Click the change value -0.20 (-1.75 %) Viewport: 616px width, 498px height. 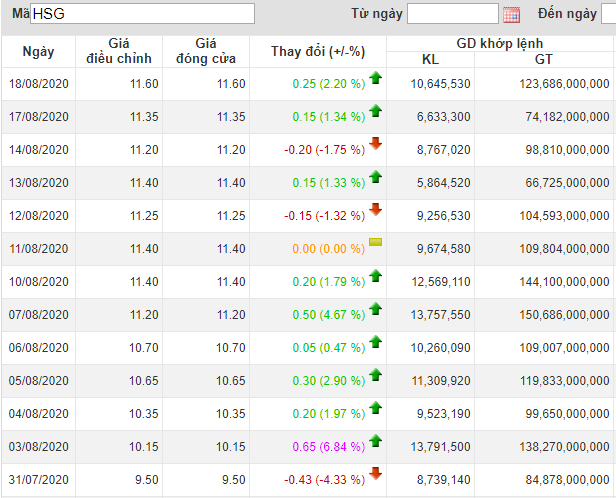point(324,150)
